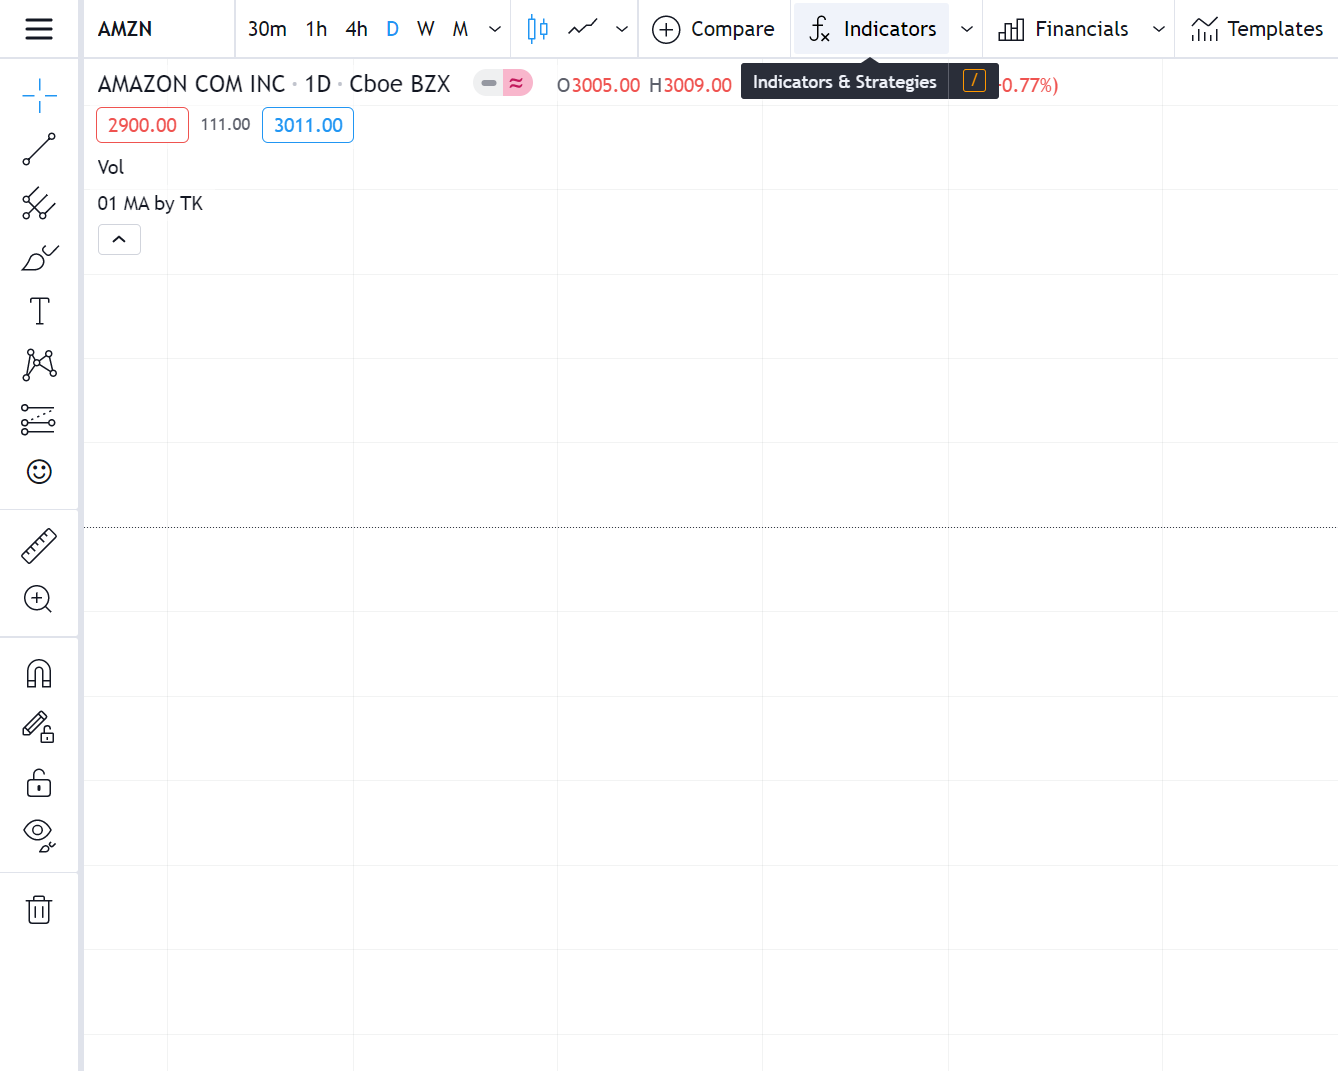Click the AMAZON COM INC title
The height and width of the screenshot is (1071, 1338).
coord(191,84)
